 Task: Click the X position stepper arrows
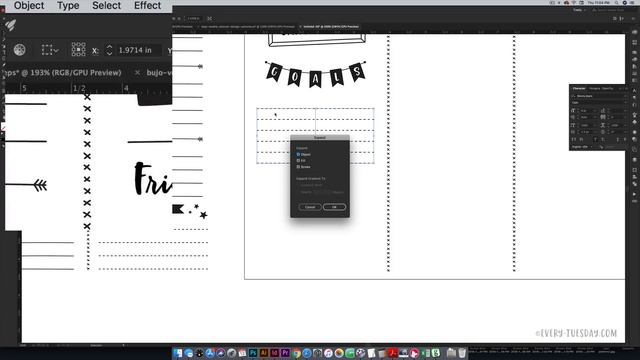pyautogui.click(x=109, y=50)
